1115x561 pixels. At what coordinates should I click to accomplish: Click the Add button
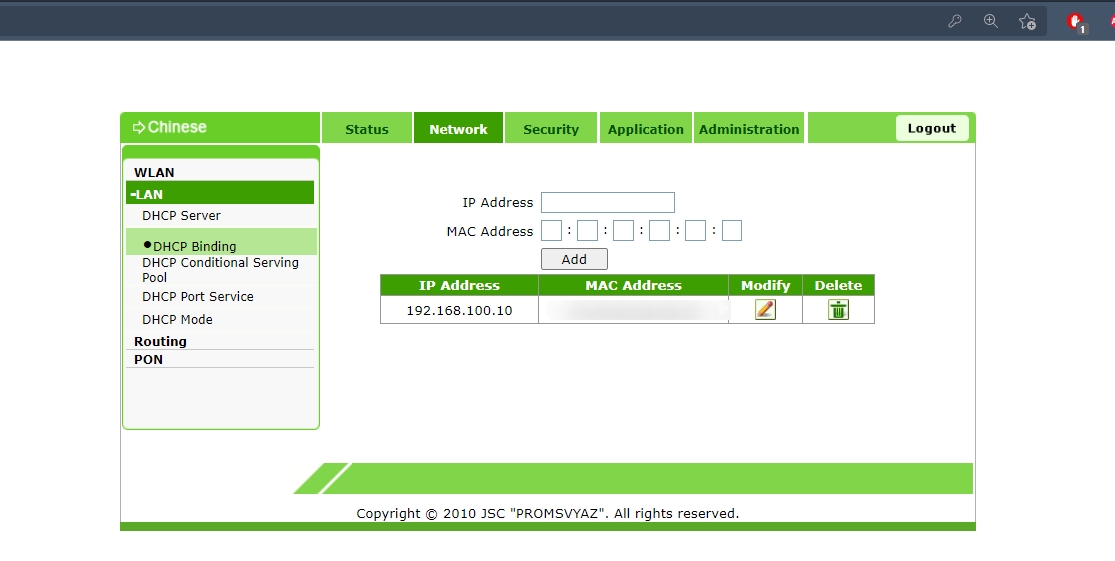pyautogui.click(x=574, y=260)
